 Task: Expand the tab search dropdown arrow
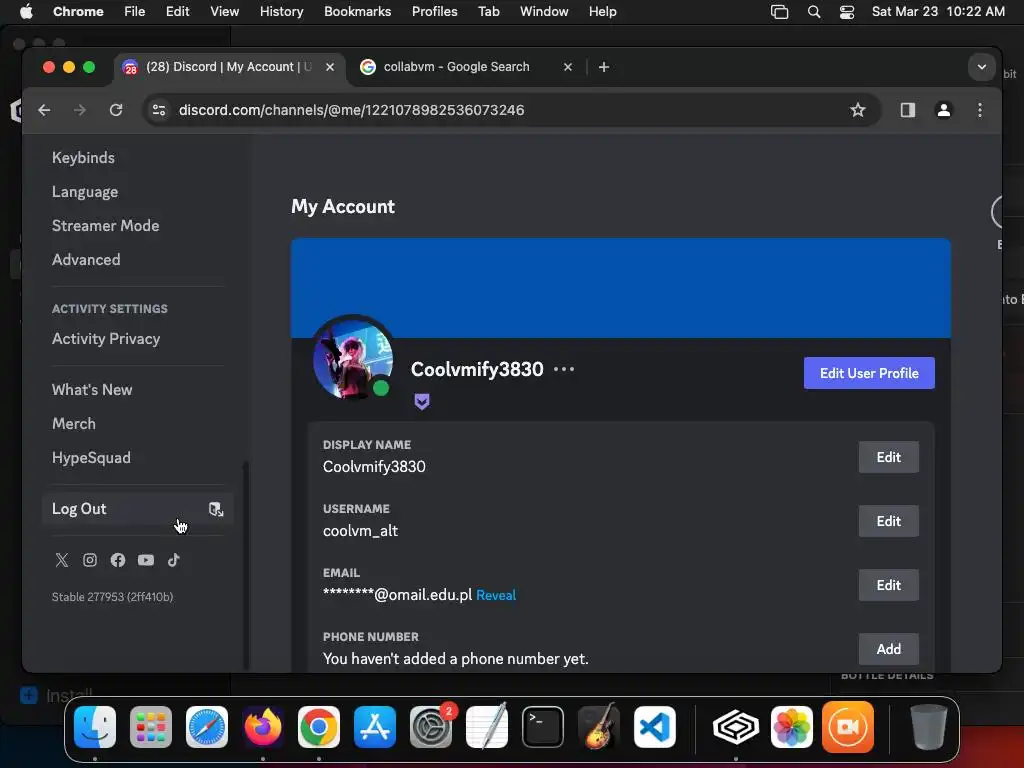click(x=982, y=67)
